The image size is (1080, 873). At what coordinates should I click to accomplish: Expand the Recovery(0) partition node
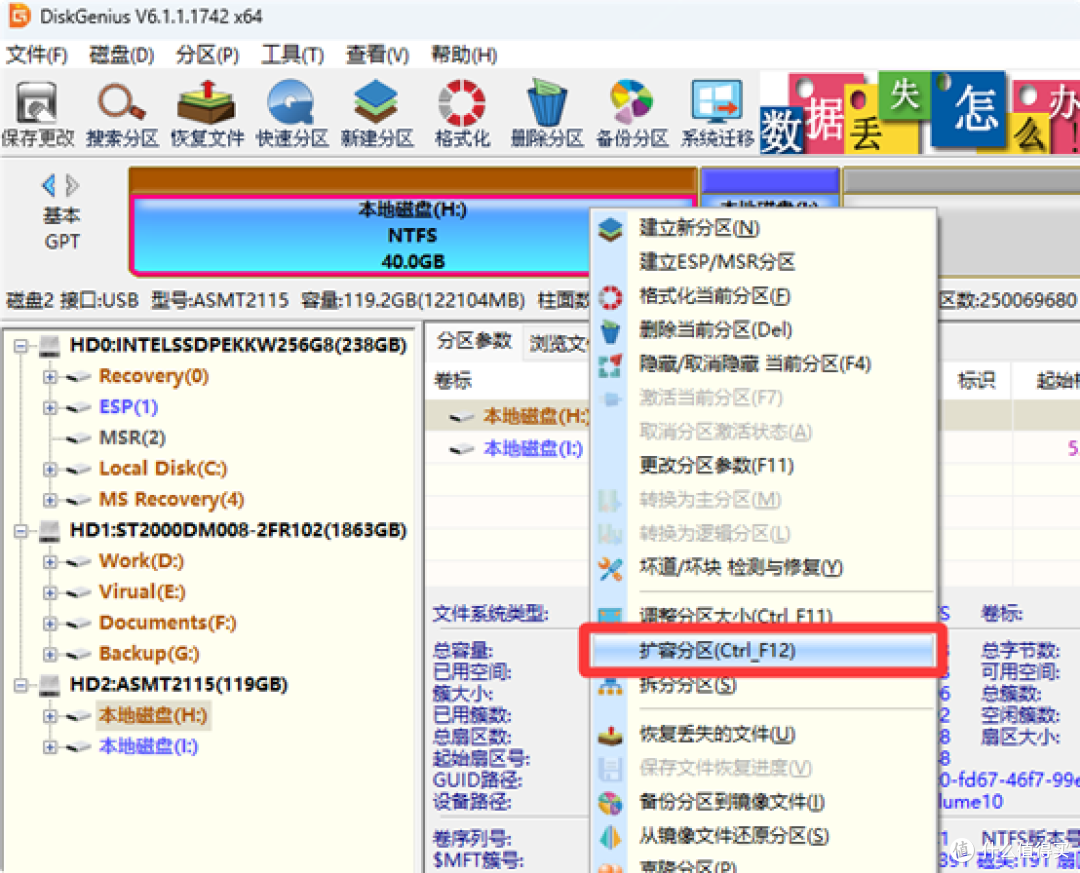[x=50, y=376]
